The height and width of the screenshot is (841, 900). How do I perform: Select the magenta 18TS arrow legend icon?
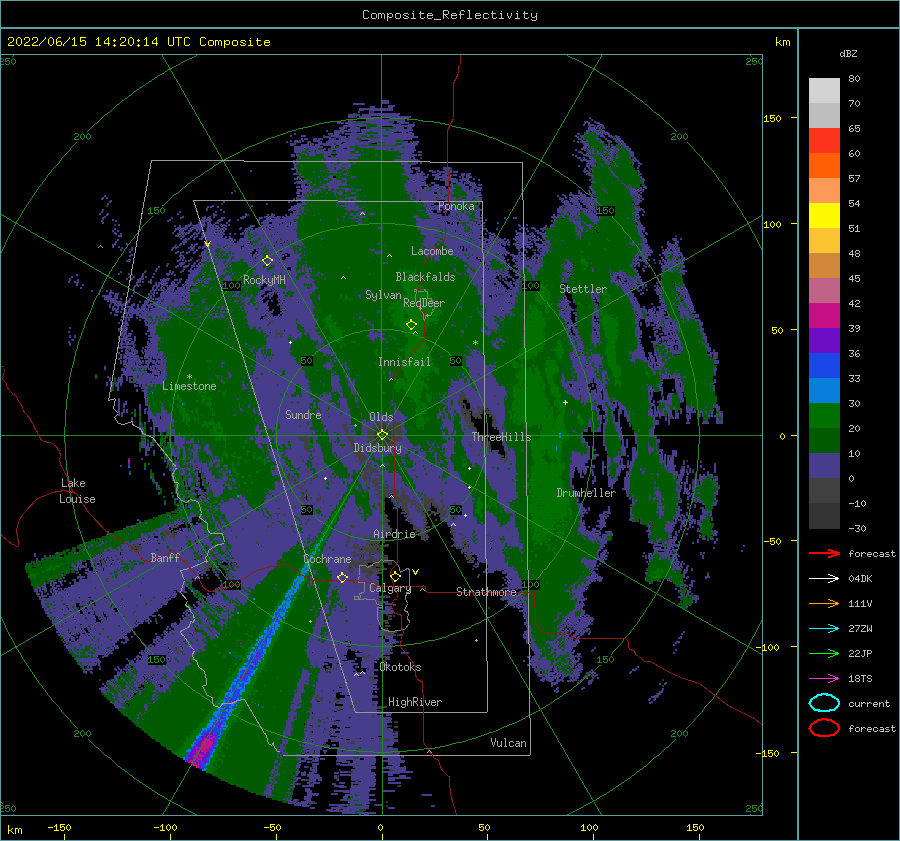(824, 678)
